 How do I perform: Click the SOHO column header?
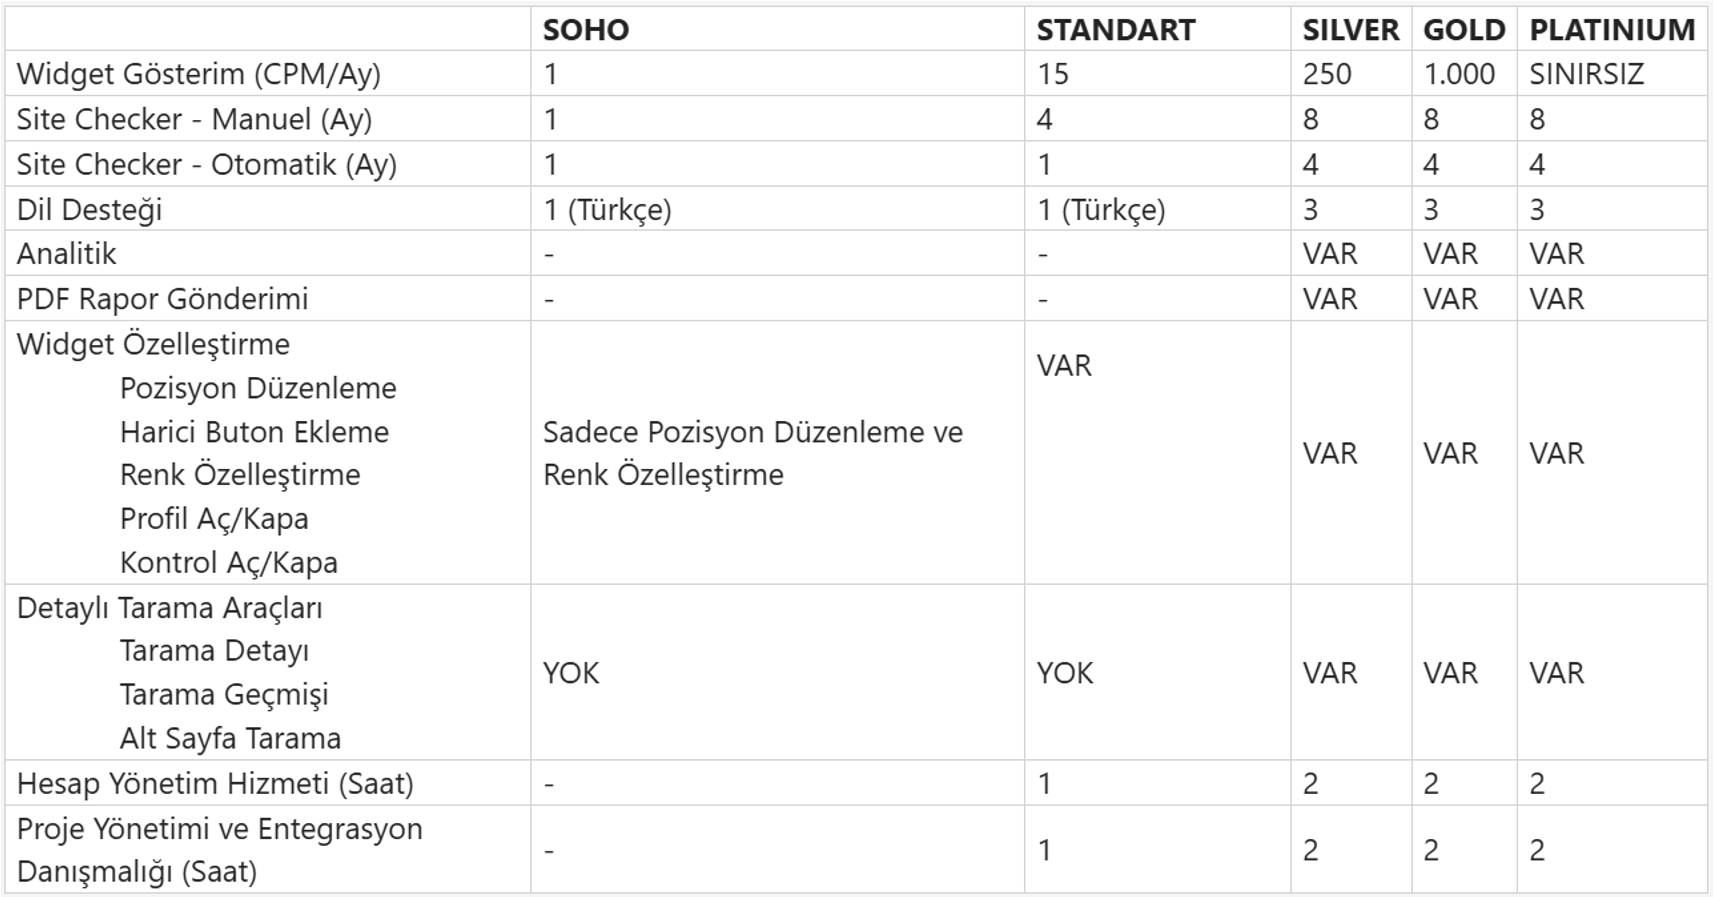(586, 30)
